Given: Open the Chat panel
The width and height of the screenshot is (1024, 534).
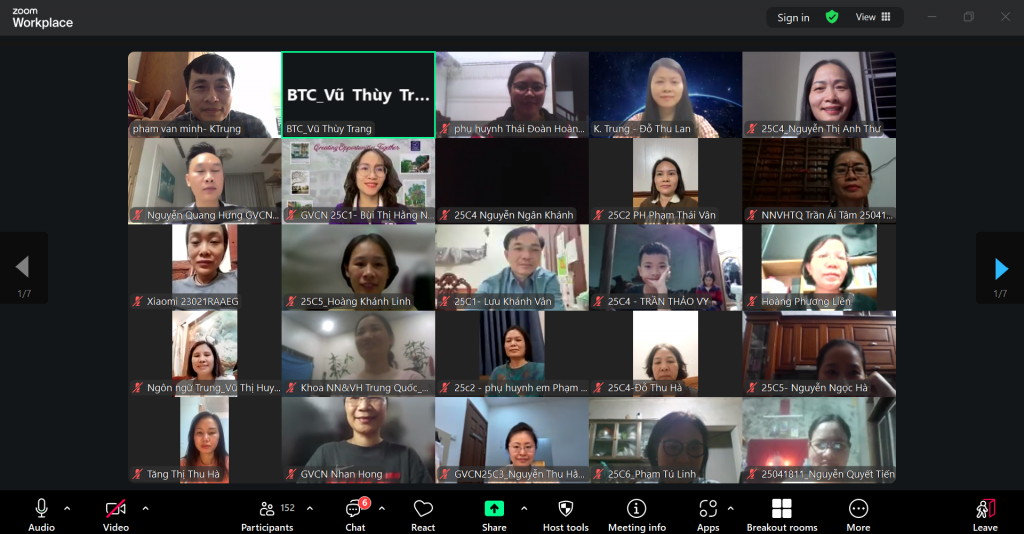Looking at the screenshot, I should point(355,512).
